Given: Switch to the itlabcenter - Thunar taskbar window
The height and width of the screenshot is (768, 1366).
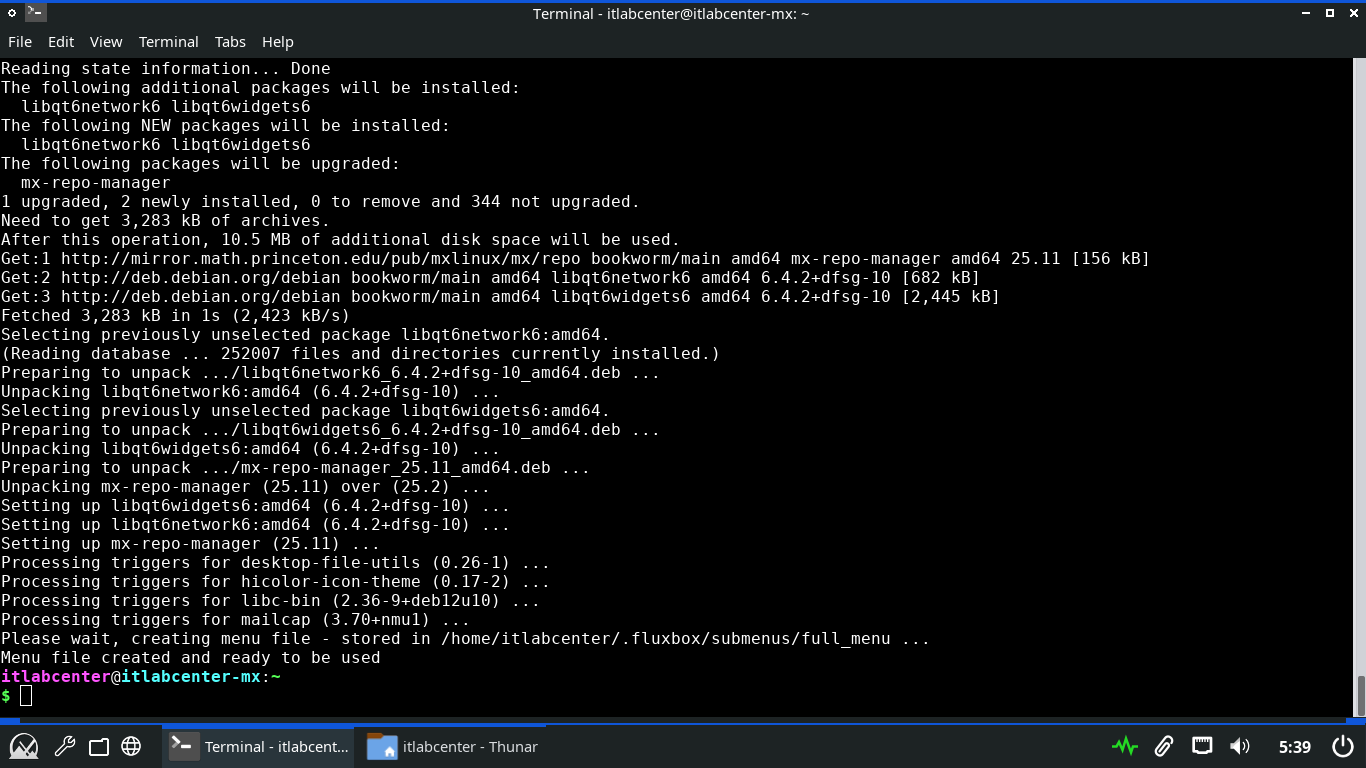Looking at the screenshot, I should 453,746.
